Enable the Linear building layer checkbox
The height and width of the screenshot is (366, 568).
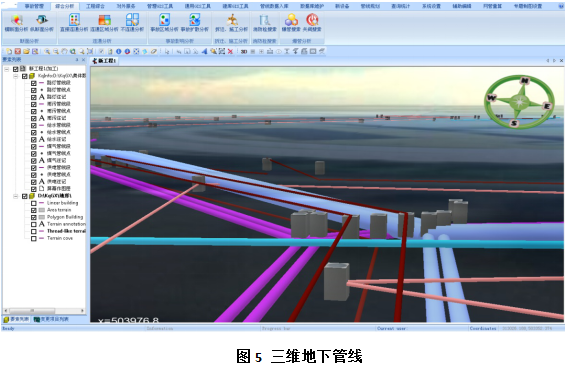[x=34, y=203]
